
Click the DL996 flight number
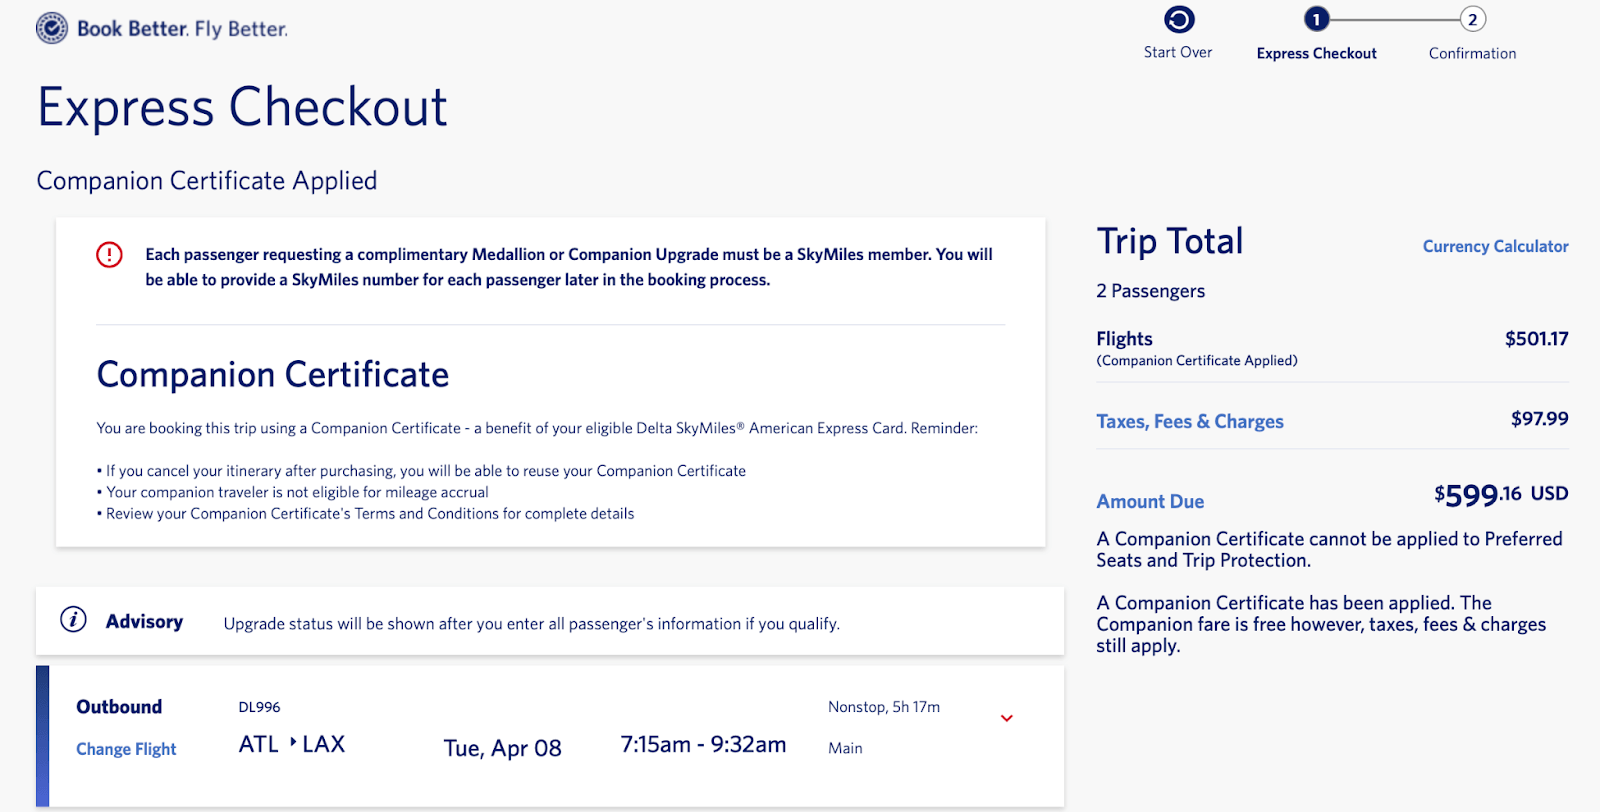[x=259, y=707]
